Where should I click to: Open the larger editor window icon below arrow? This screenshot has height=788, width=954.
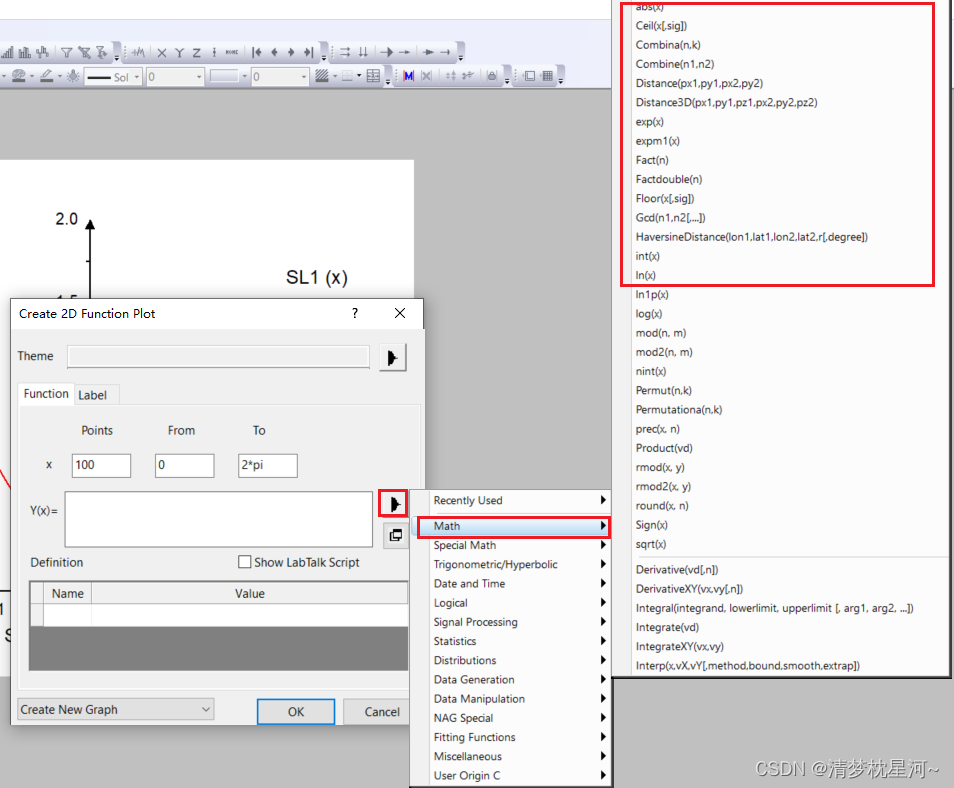395,535
